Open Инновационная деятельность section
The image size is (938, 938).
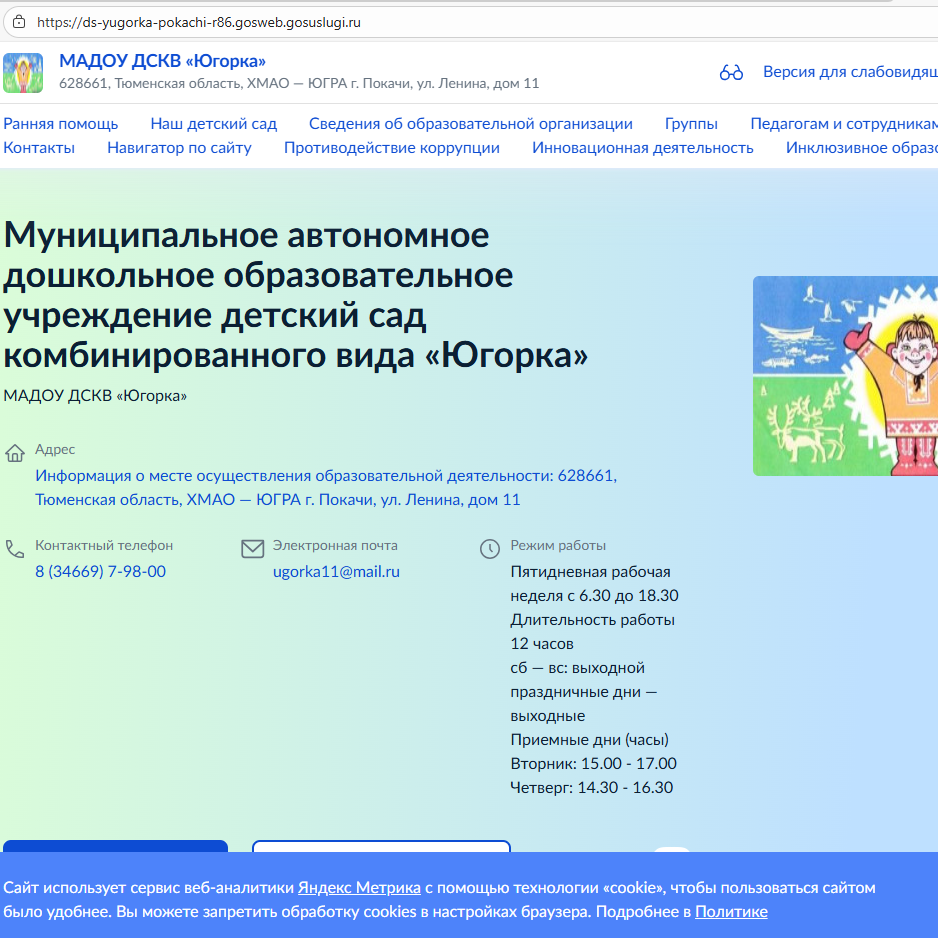642,148
